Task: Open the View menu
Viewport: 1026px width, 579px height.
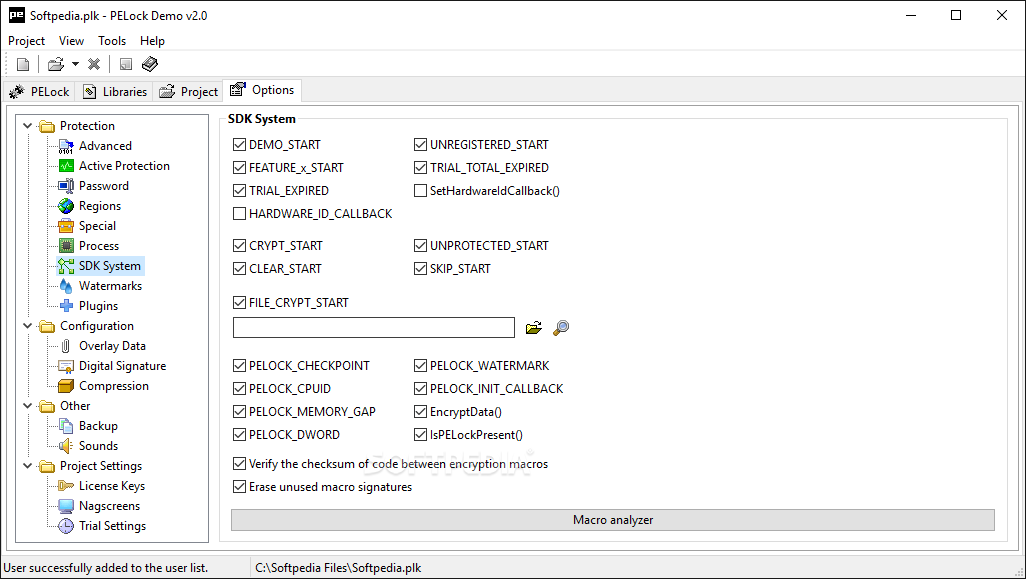Action: (x=71, y=41)
